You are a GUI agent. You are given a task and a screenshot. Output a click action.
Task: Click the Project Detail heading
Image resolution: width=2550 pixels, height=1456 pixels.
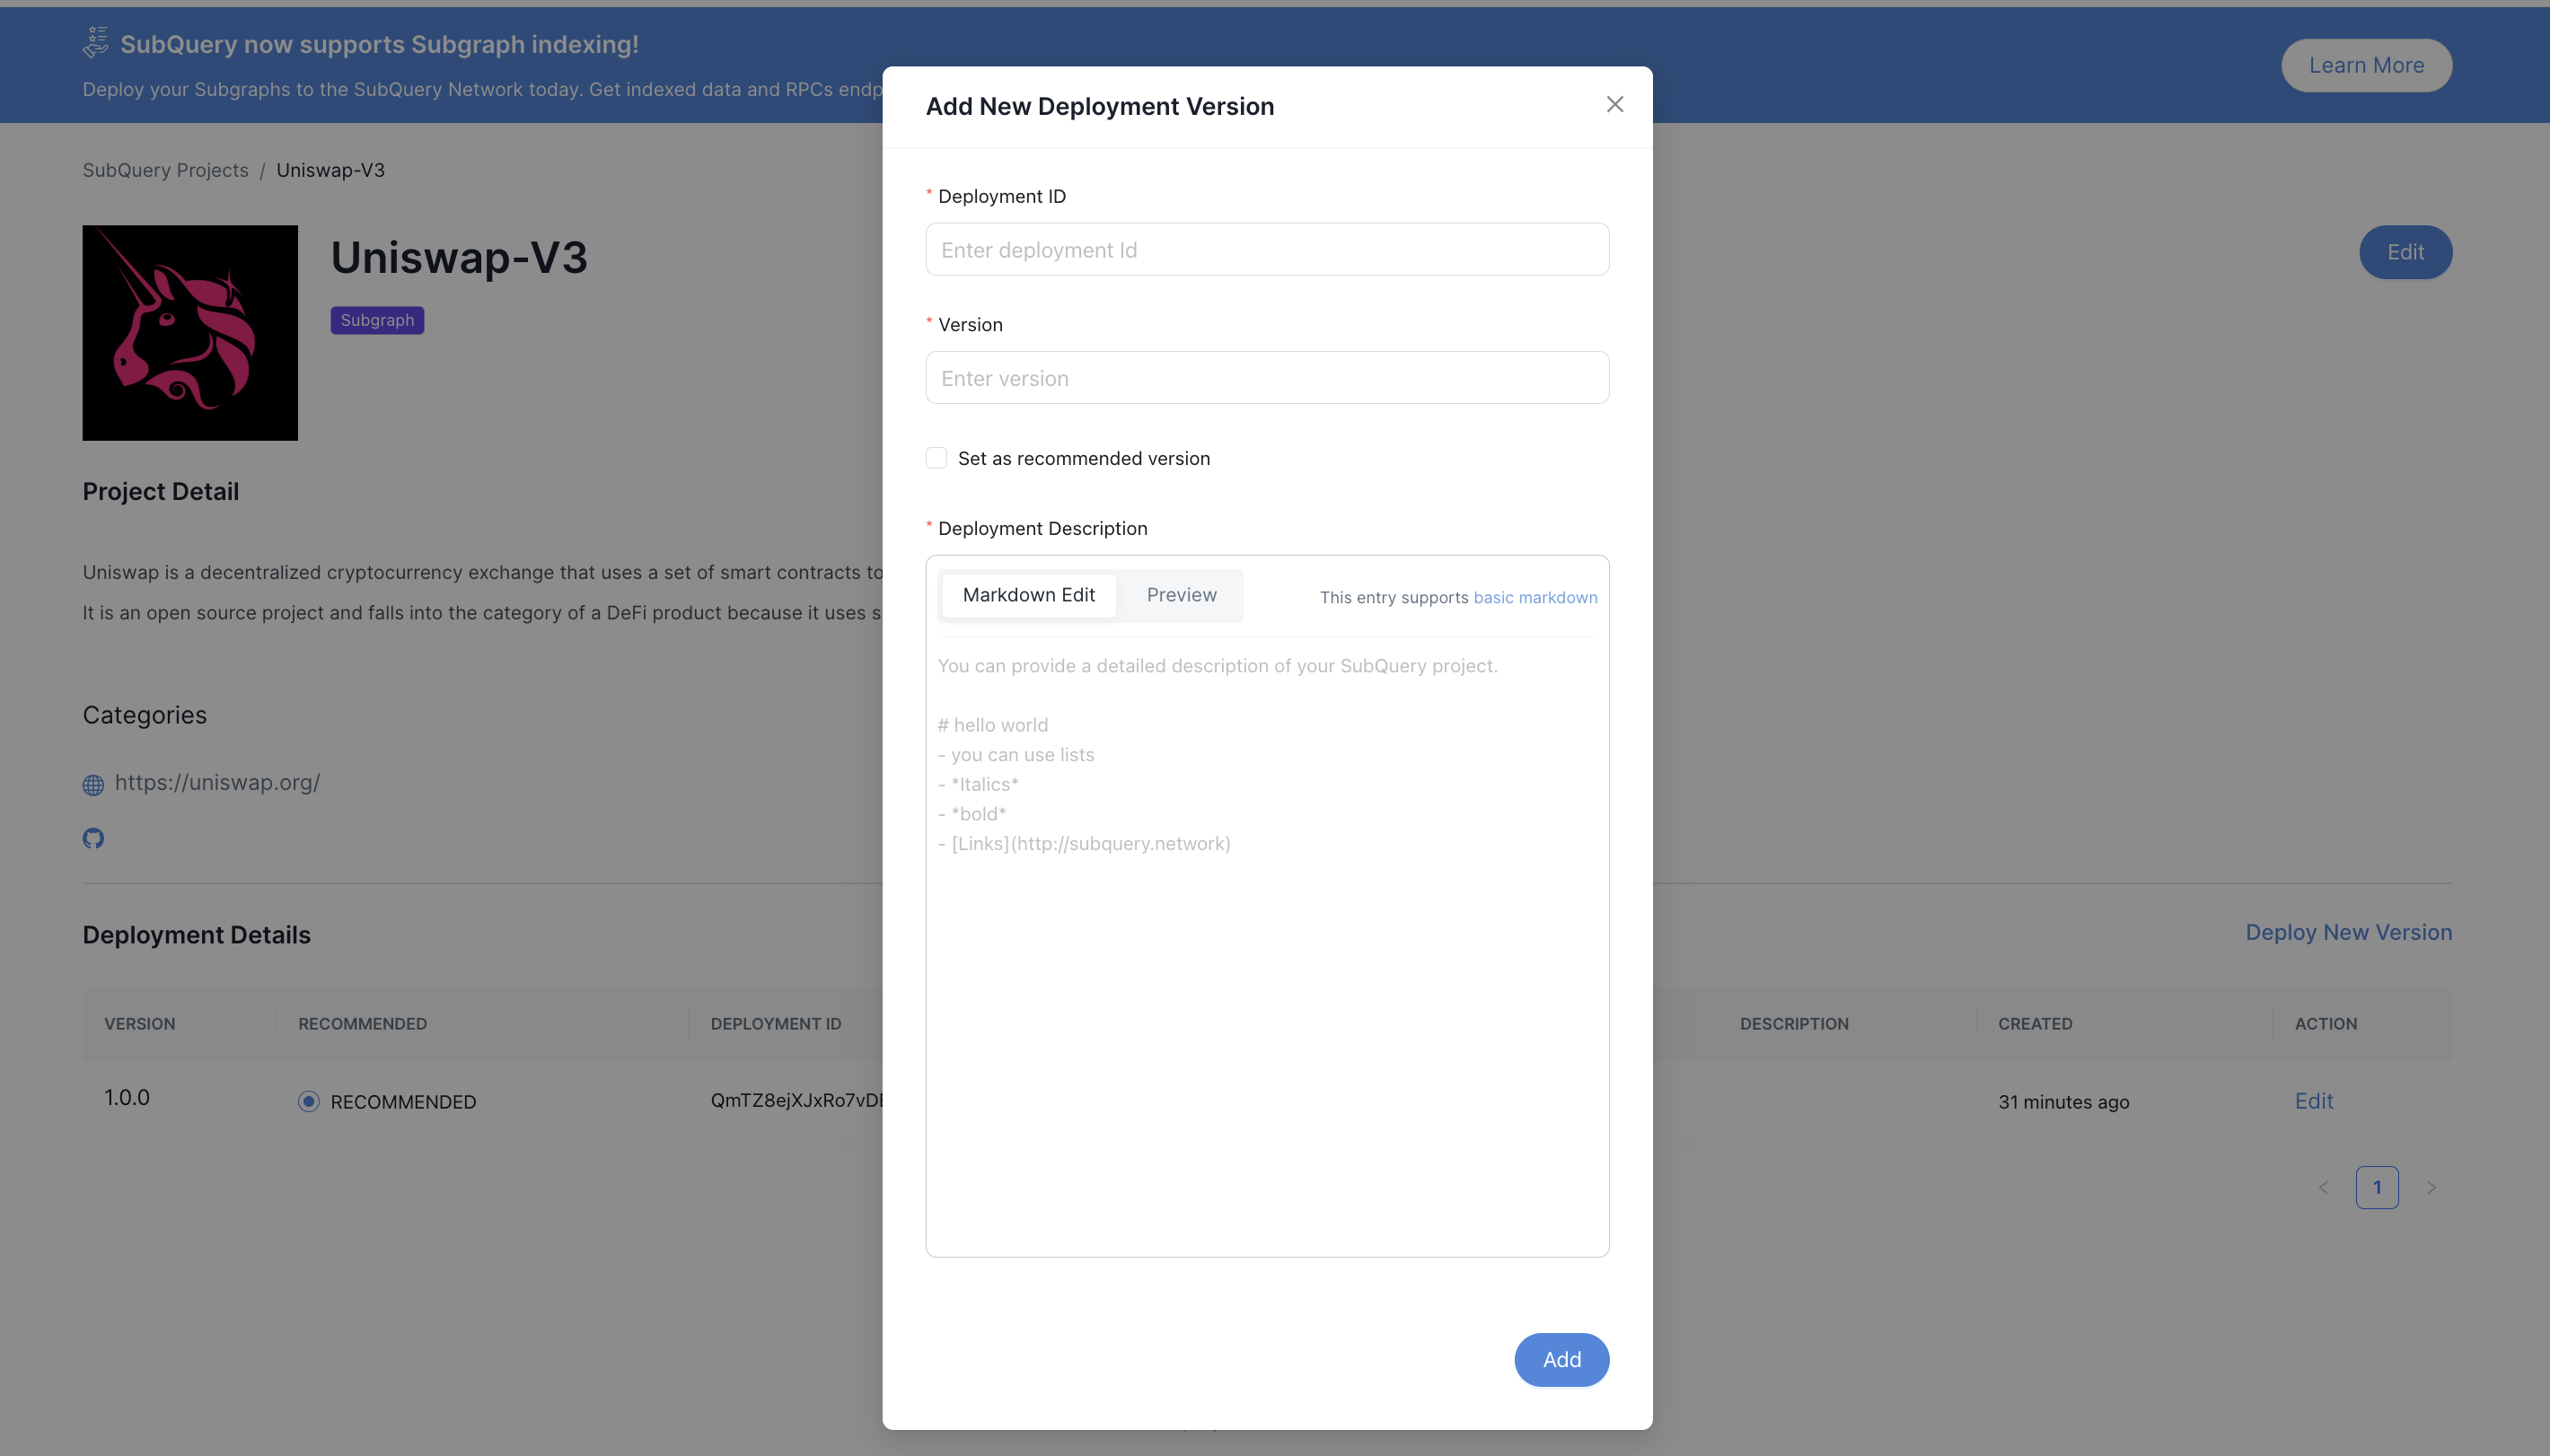(160, 492)
